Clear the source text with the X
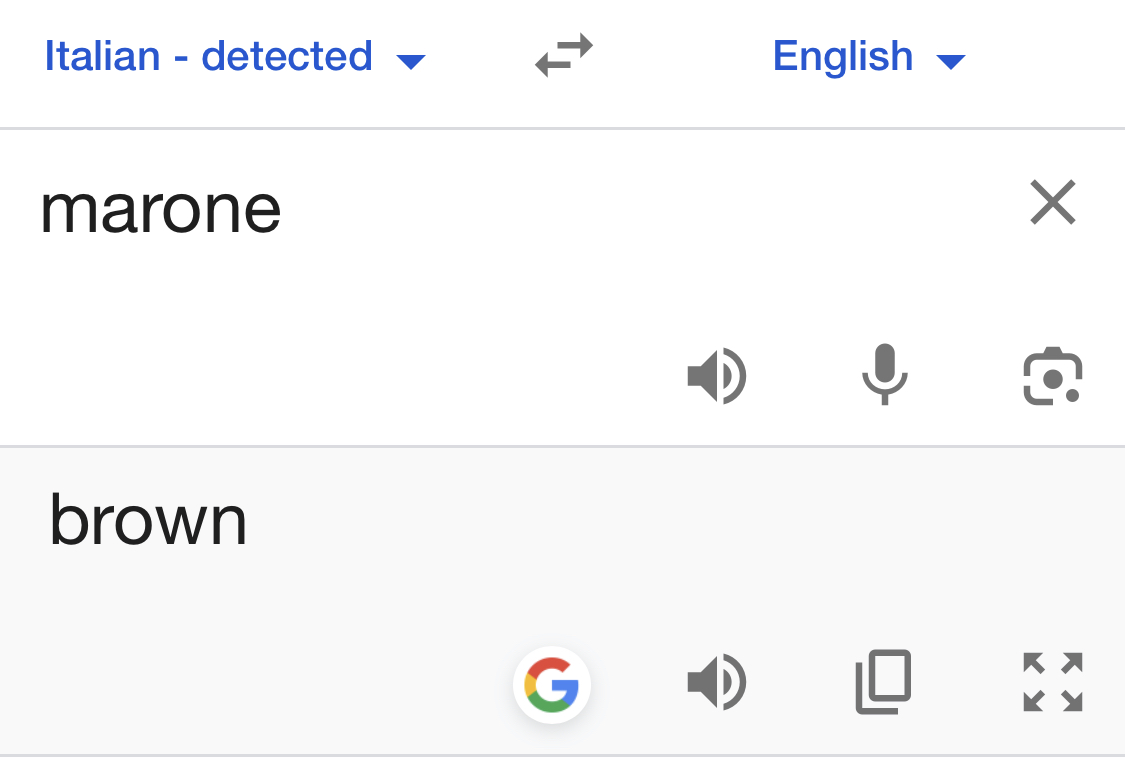This screenshot has width=1125, height=766. pyautogui.click(x=1052, y=203)
